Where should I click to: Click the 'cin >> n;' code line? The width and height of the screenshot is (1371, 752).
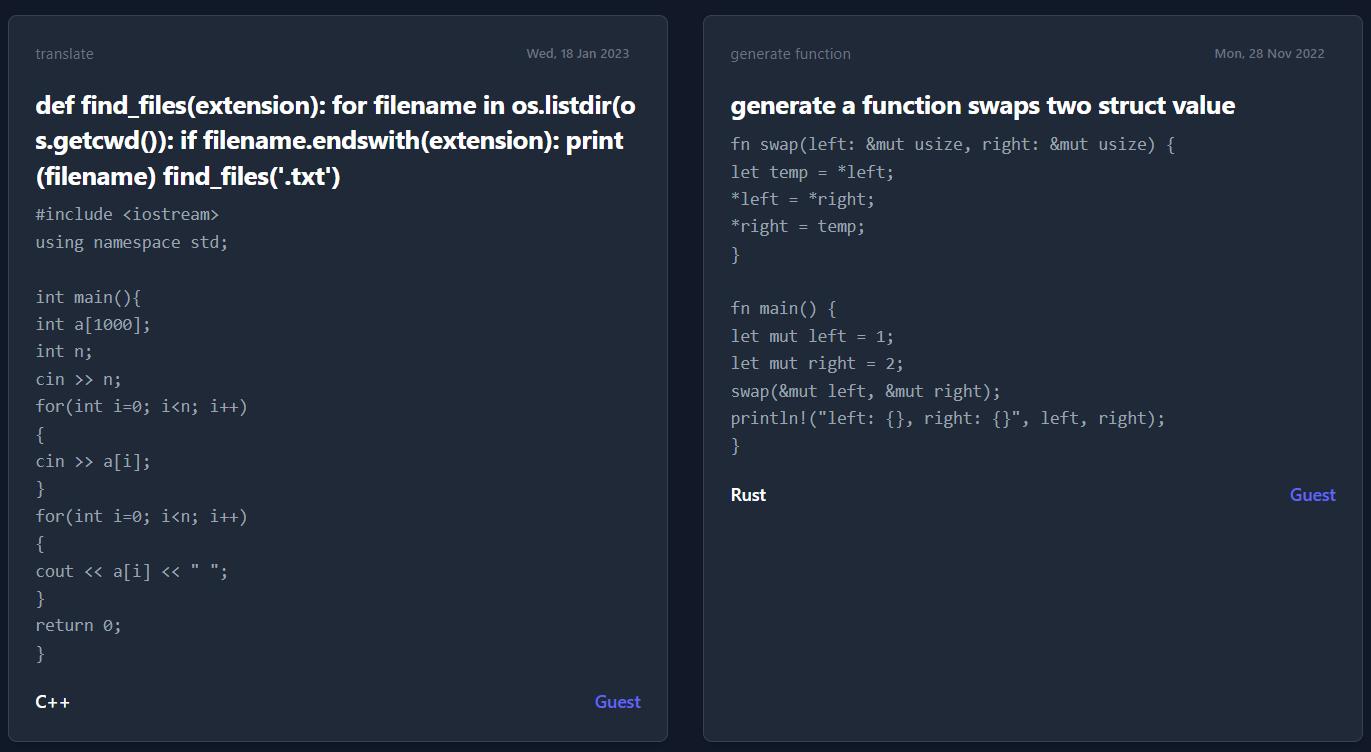point(78,379)
